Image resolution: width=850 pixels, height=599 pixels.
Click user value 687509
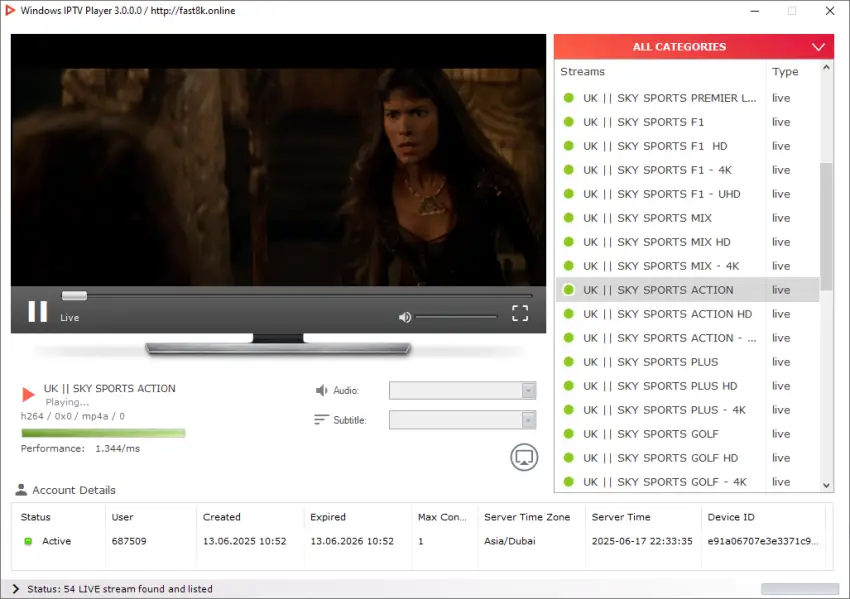(129, 541)
